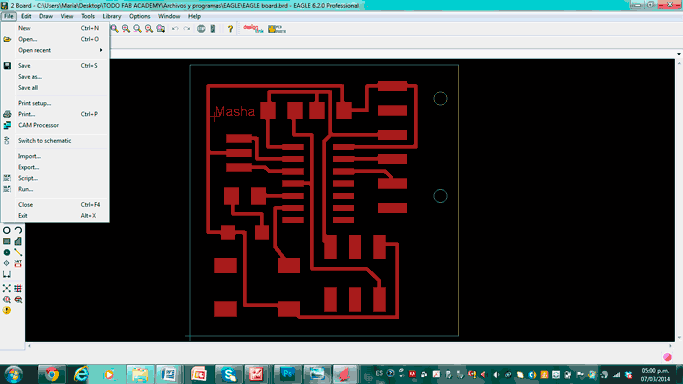Click the Masha text on board
The height and width of the screenshot is (384, 683).
[x=235, y=111]
